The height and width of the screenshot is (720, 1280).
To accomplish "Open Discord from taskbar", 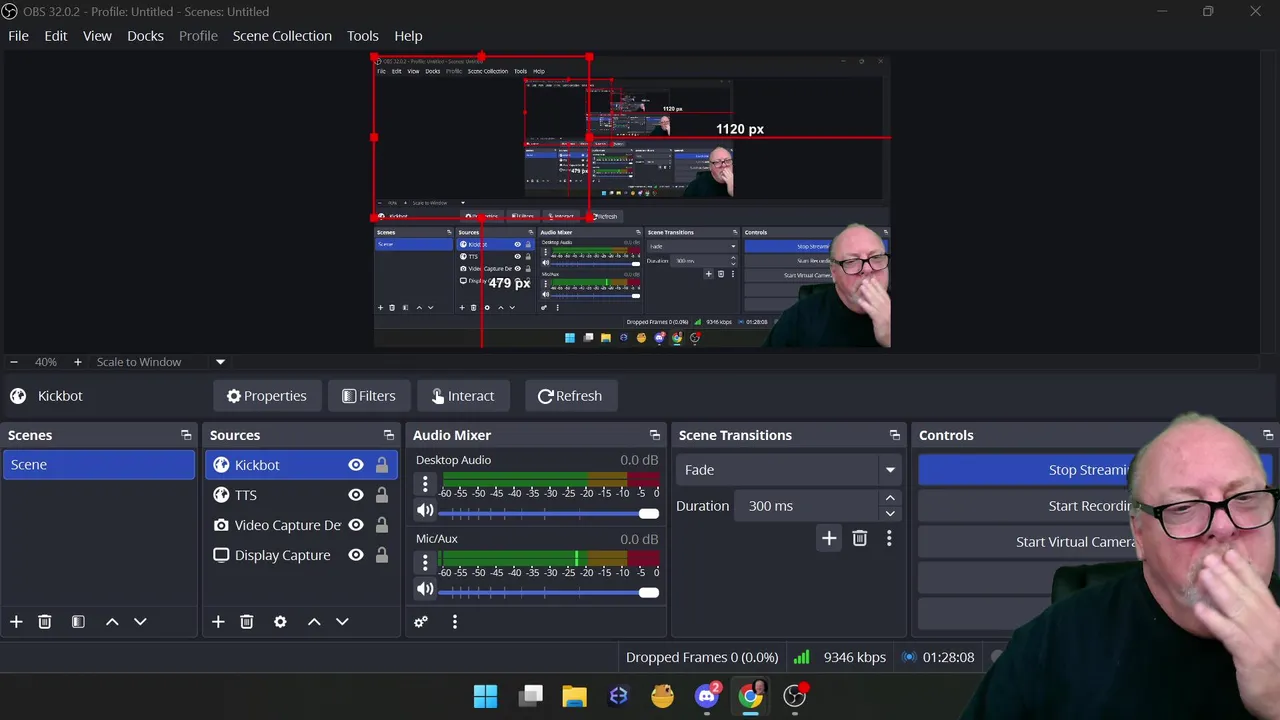I will pos(707,696).
